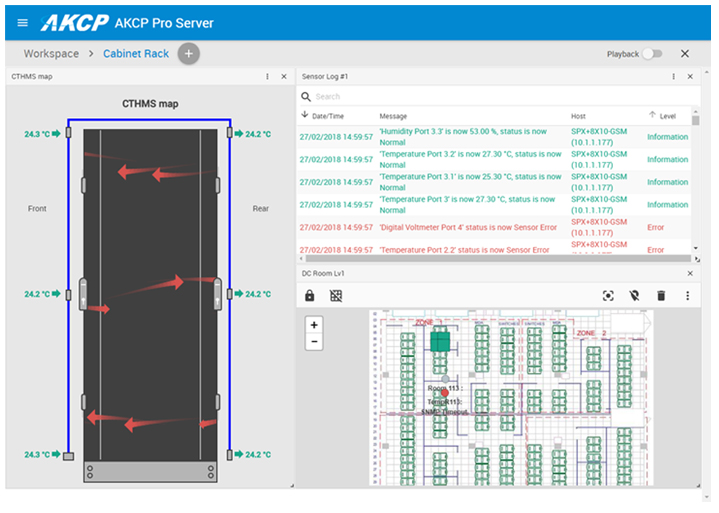The width and height of the screenshot is (719, 513).
Task: Zoom out on the DC Room map
Action: click(314, 342)
